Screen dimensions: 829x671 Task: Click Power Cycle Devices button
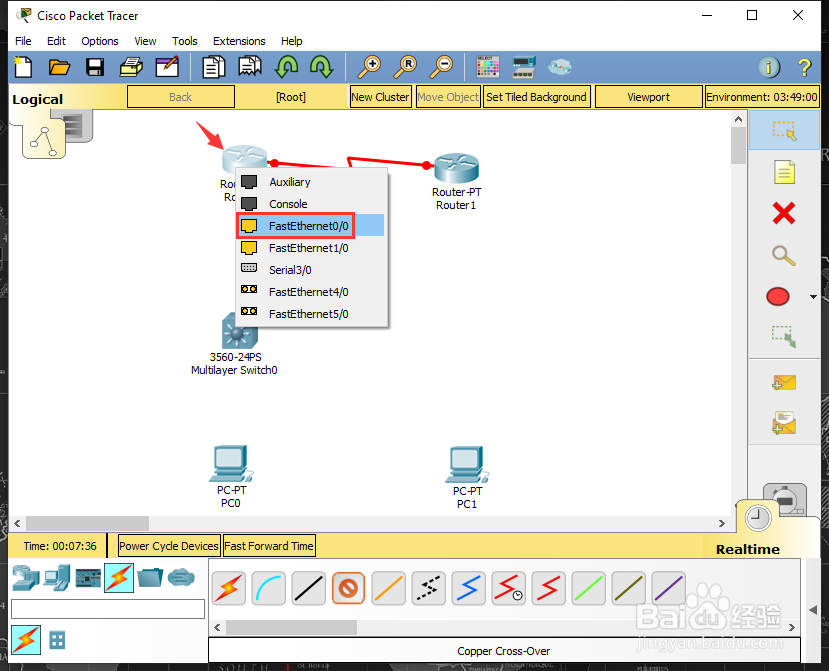coord(169,546)
